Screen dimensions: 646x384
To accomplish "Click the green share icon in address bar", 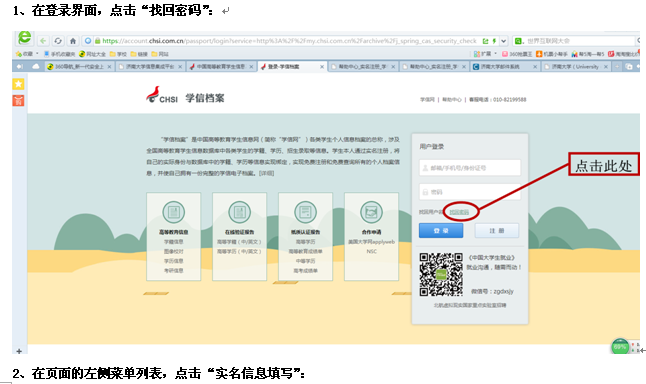I will 485,41.
